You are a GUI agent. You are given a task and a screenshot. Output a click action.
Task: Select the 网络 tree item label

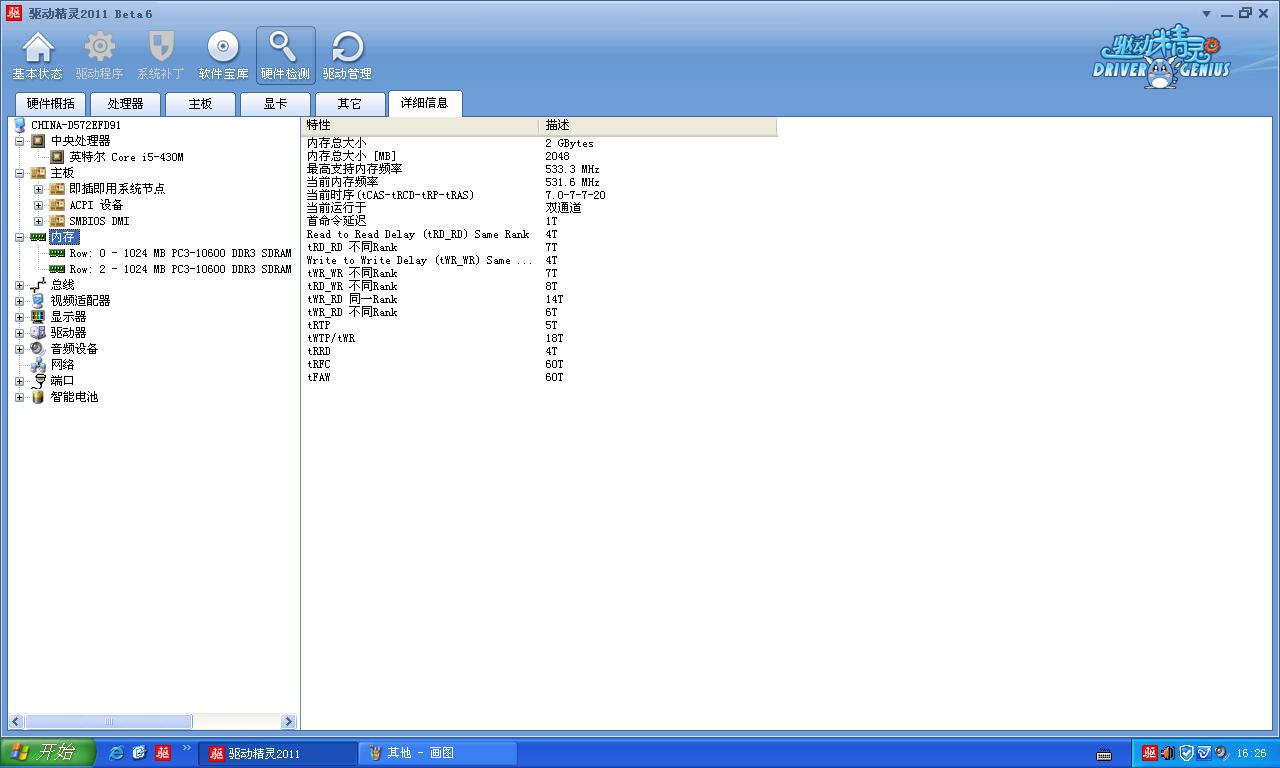point(62,365)
